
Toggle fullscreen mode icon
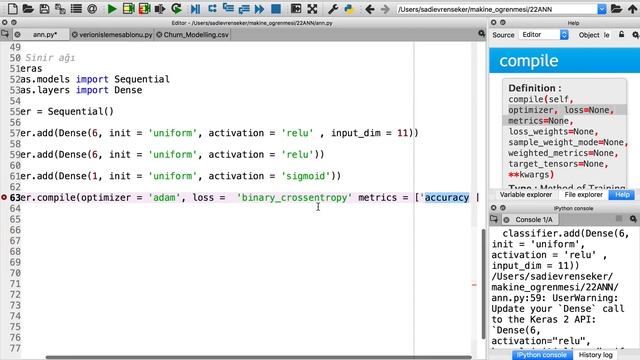coord(312,9)
